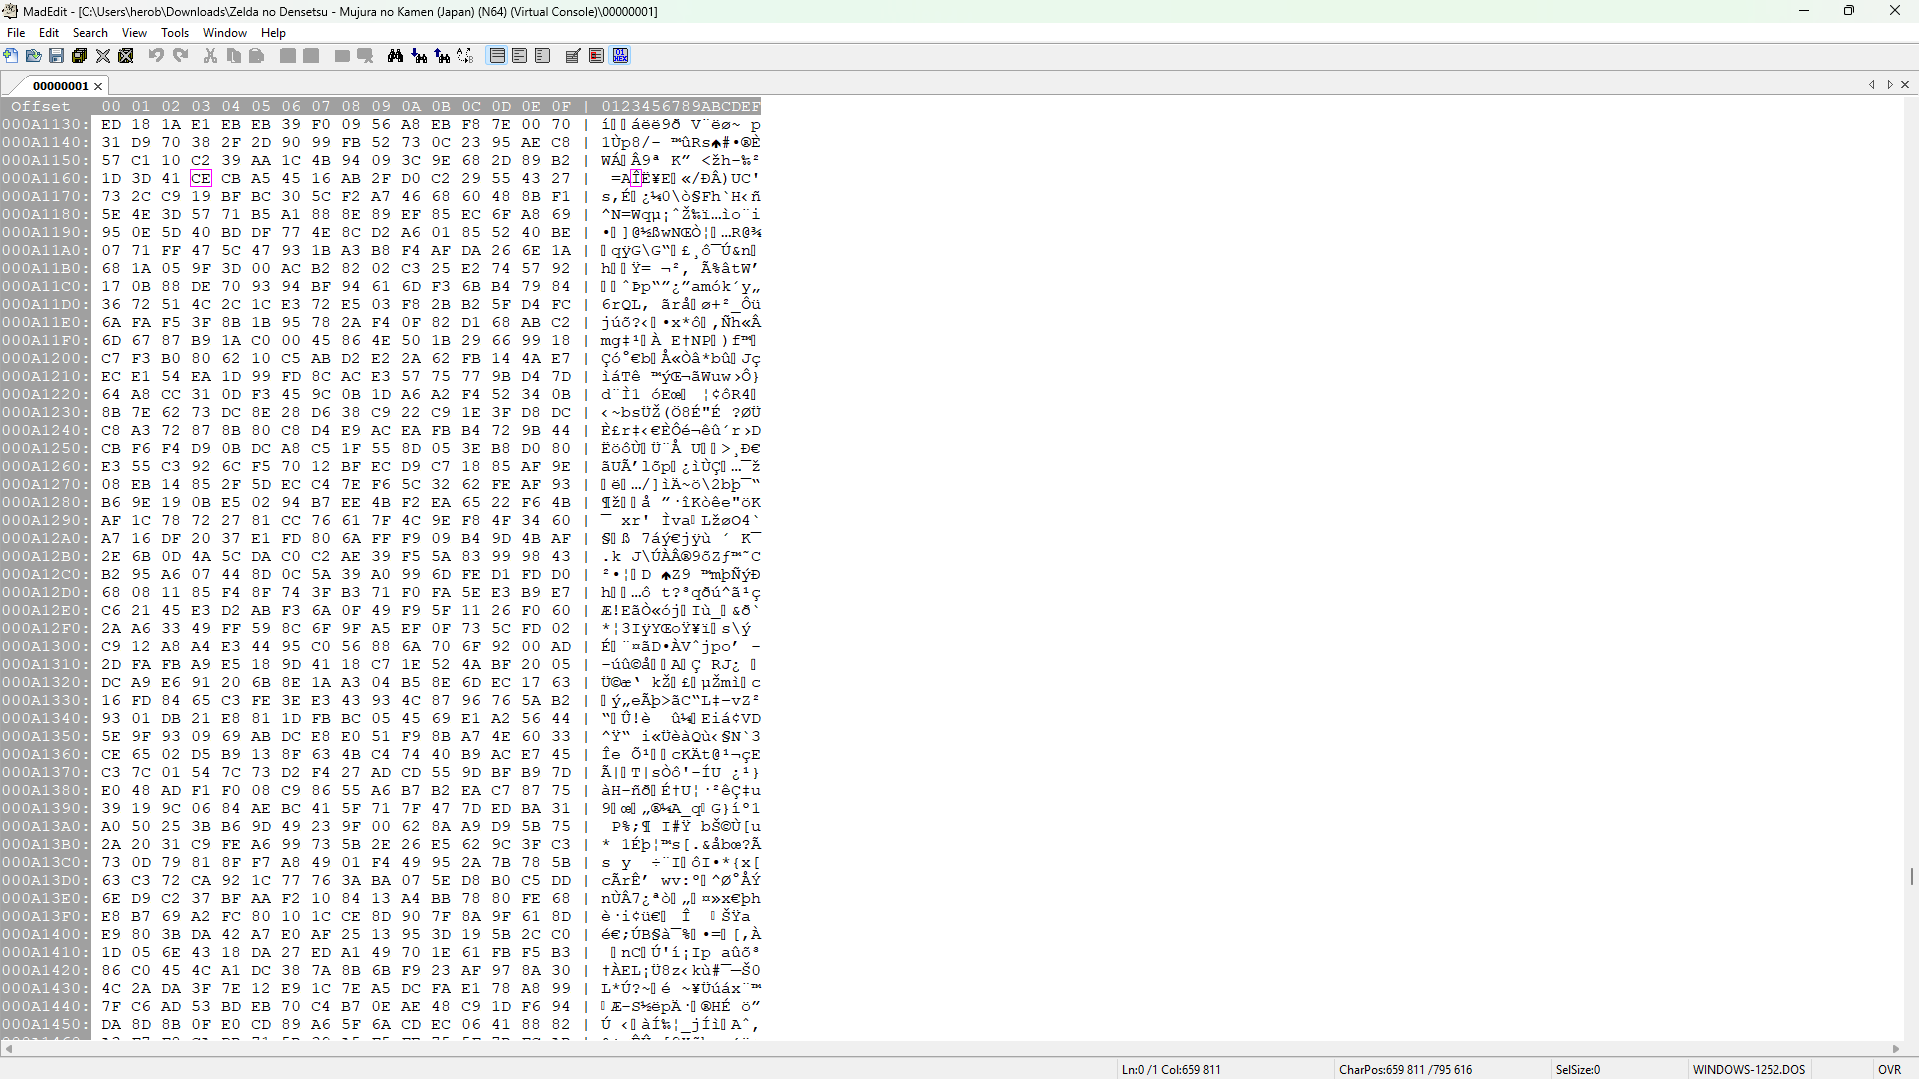Click the MadEdit application icon in title bar

point(11,11)
